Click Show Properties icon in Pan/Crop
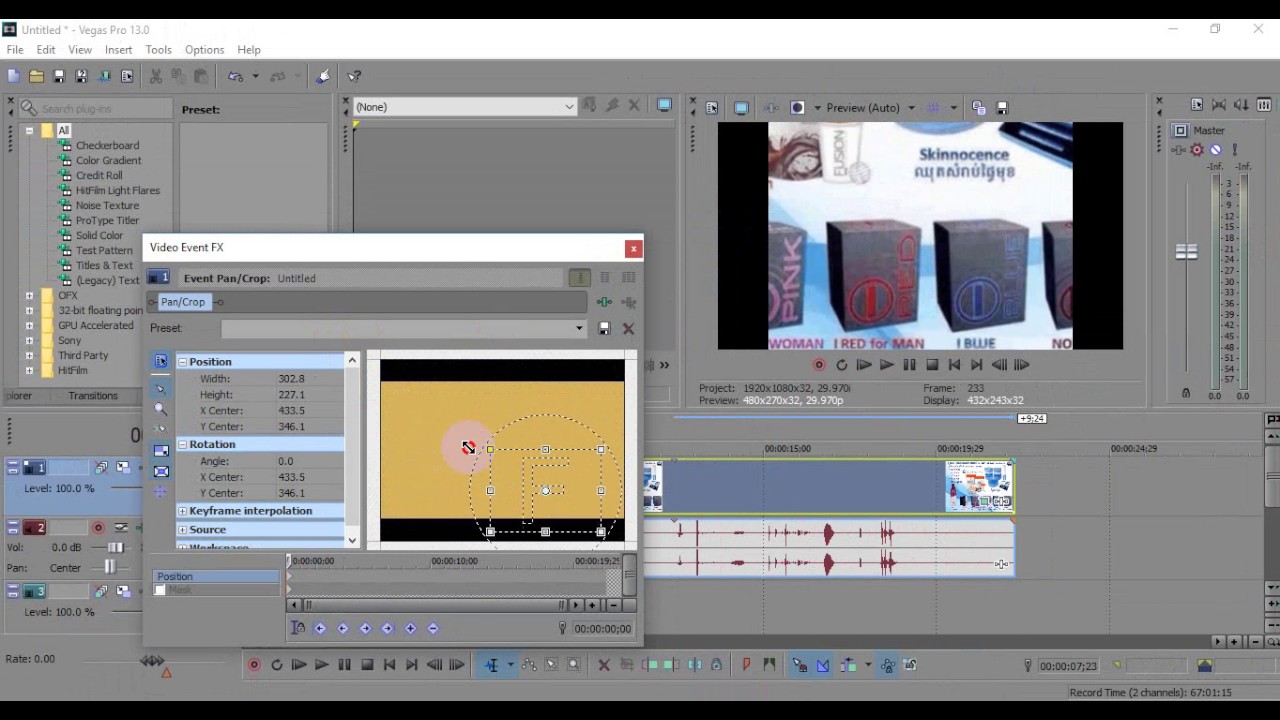This screenshot has height=720, width=1280. coord(161,361)
